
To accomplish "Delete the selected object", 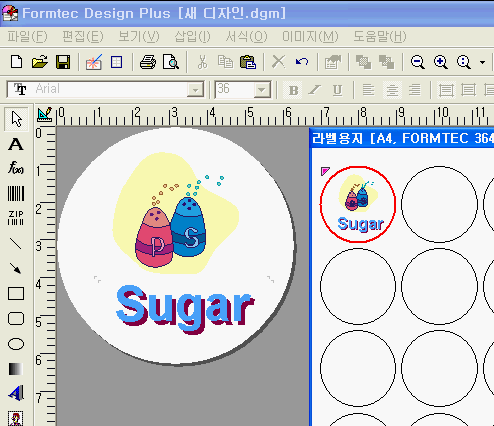I will pos(278,62).
